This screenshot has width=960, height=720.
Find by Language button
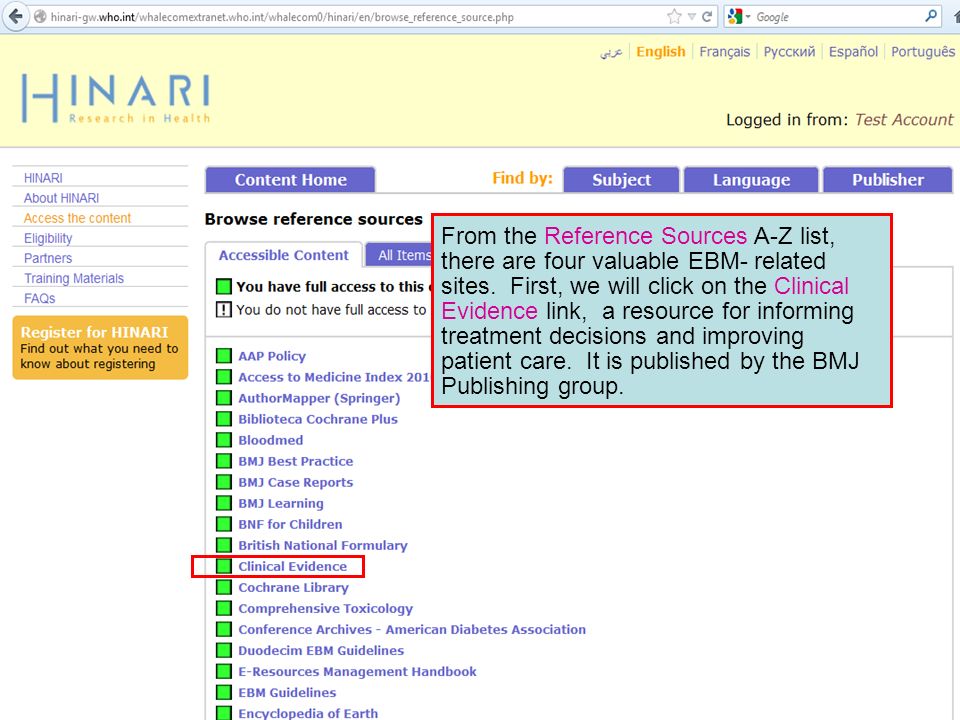click(751, 179)
